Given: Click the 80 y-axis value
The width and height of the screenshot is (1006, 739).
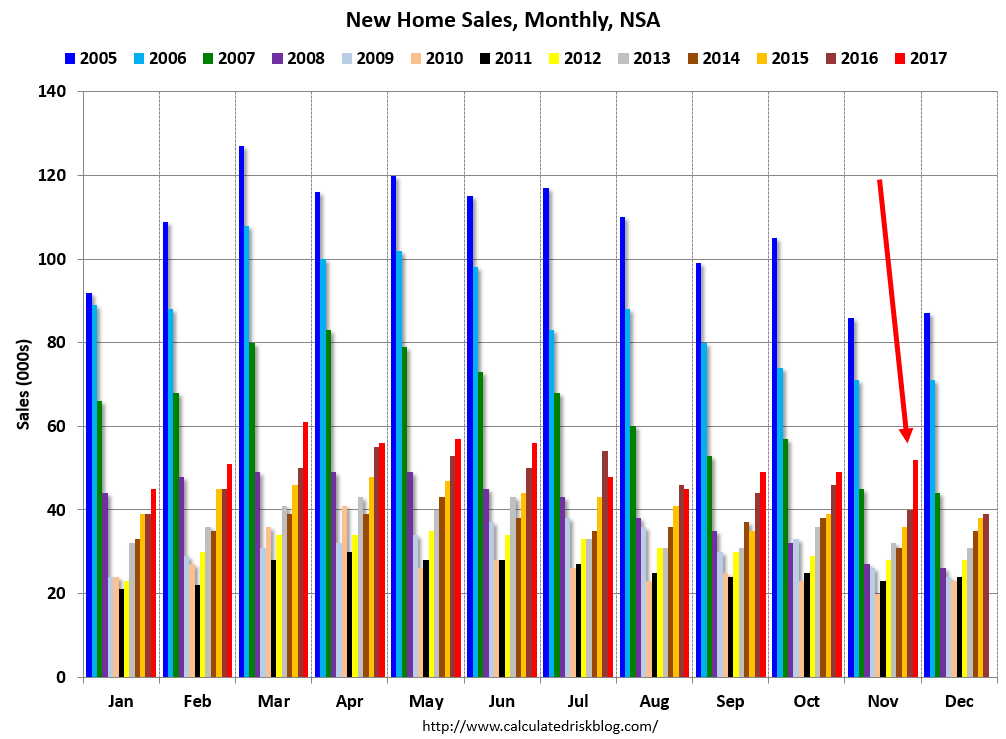Looking at the screenshot, I should pyautogui.click(x=56, y=343).
